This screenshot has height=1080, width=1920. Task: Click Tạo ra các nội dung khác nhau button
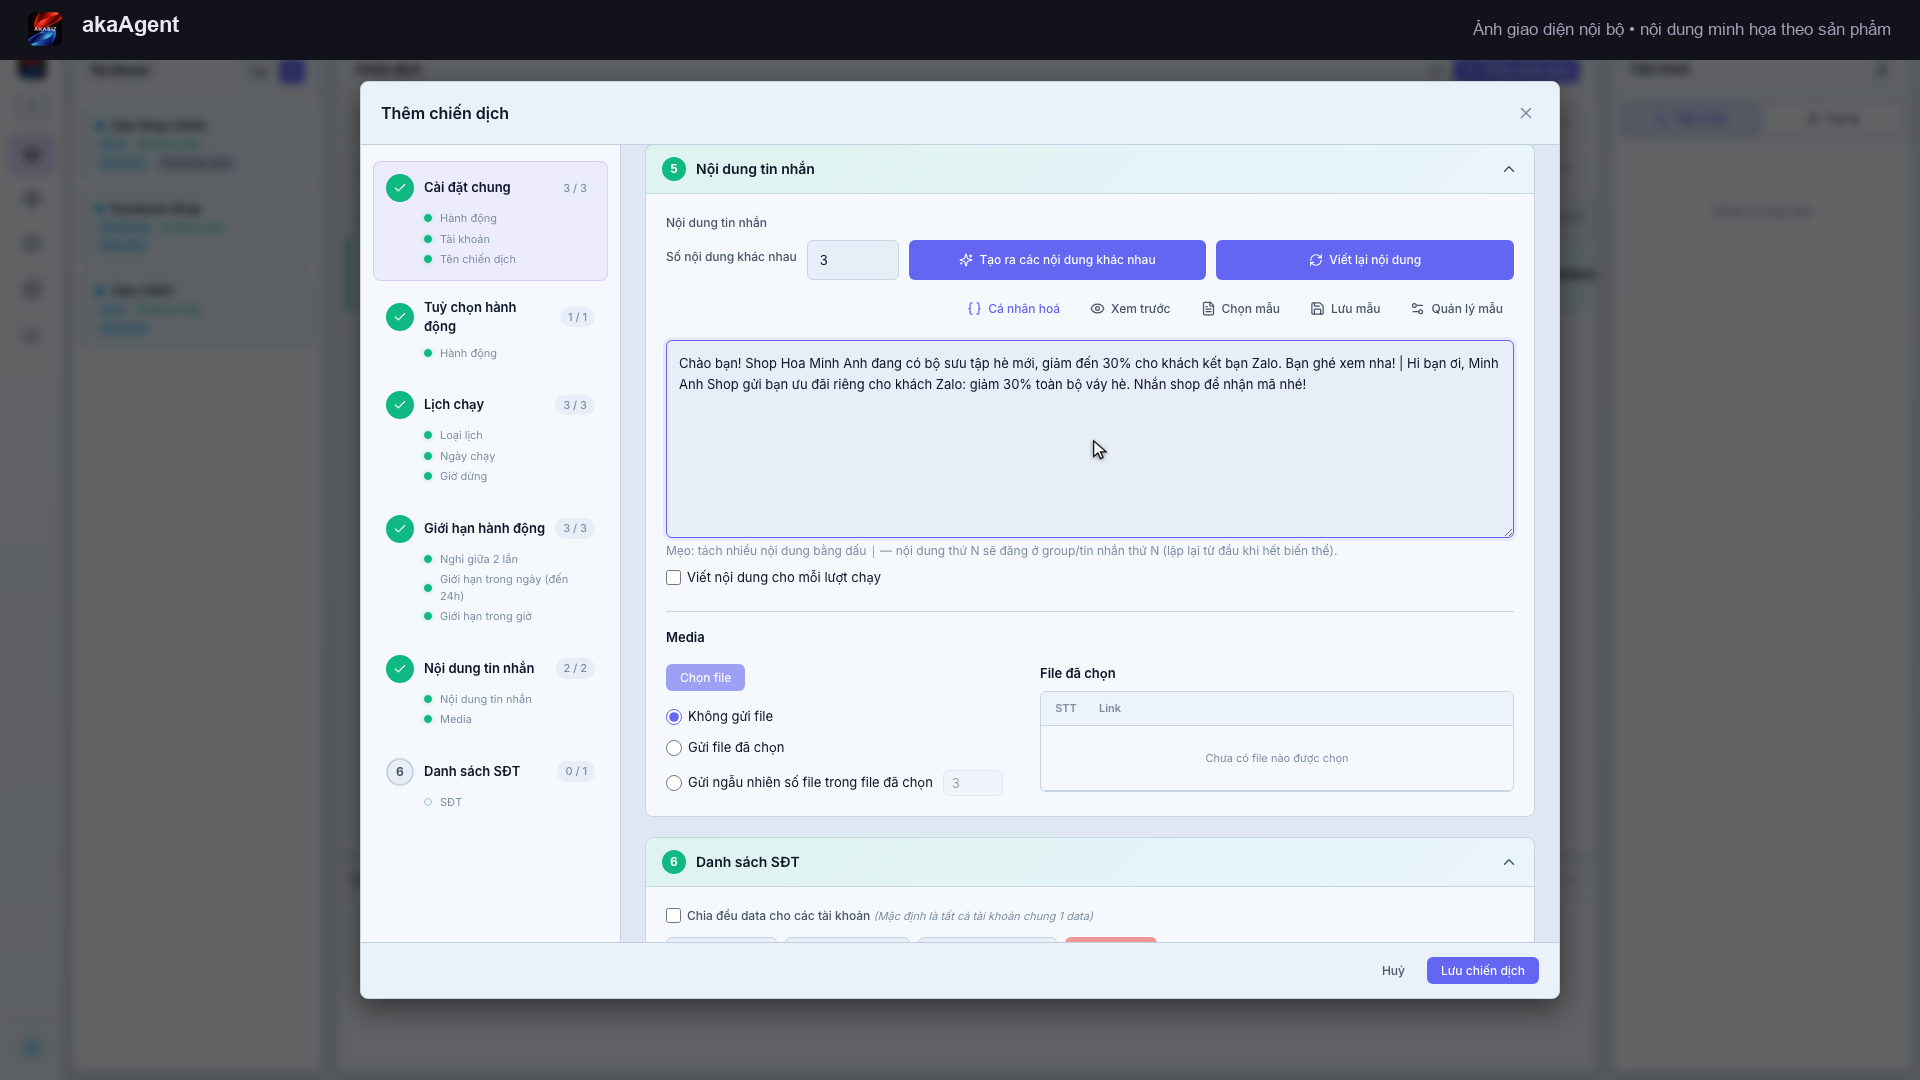(1057, 260)
